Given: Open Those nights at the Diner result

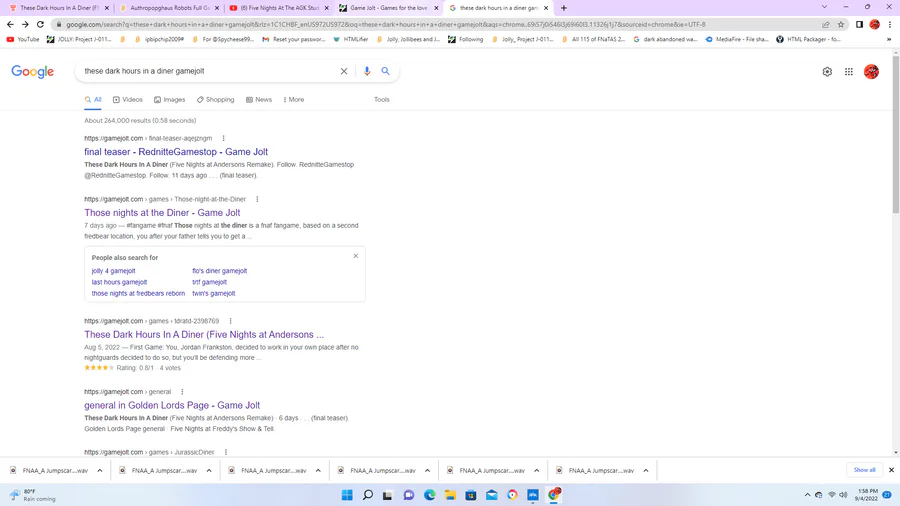Looking at the screenshot, I should [162, 213].
